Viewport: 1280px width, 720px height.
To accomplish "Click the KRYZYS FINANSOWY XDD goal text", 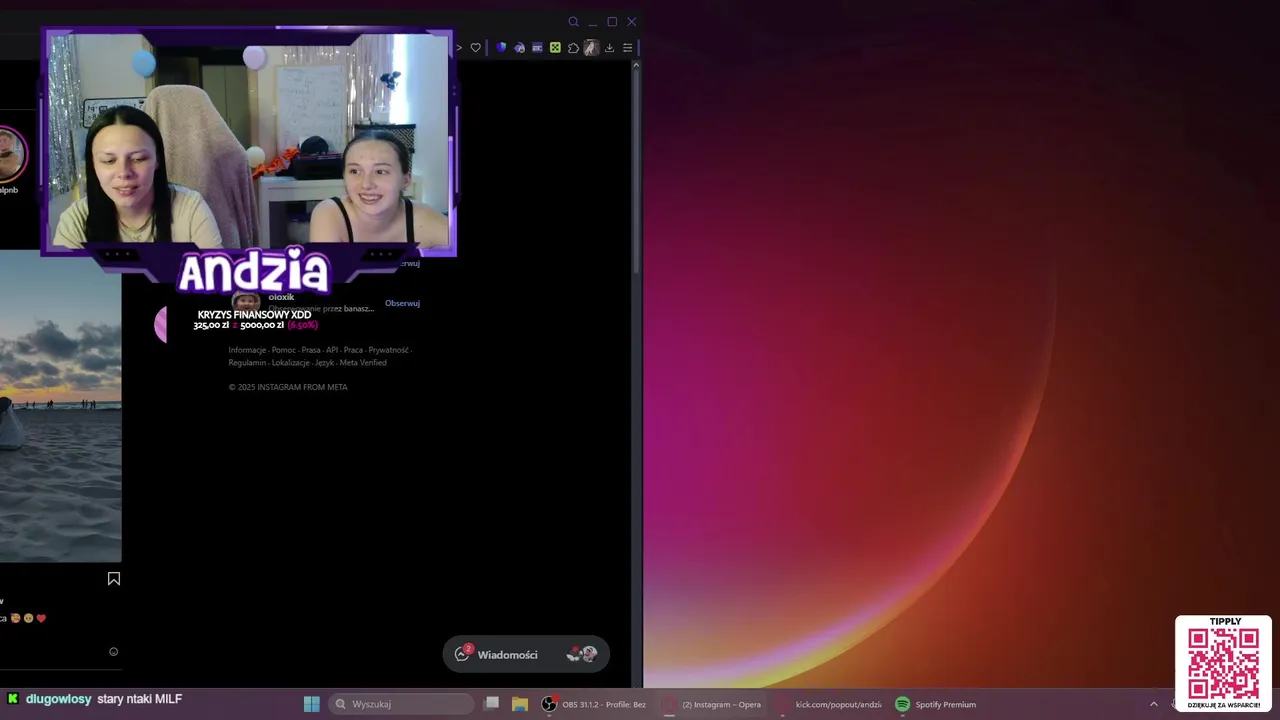I will (254, 315).
